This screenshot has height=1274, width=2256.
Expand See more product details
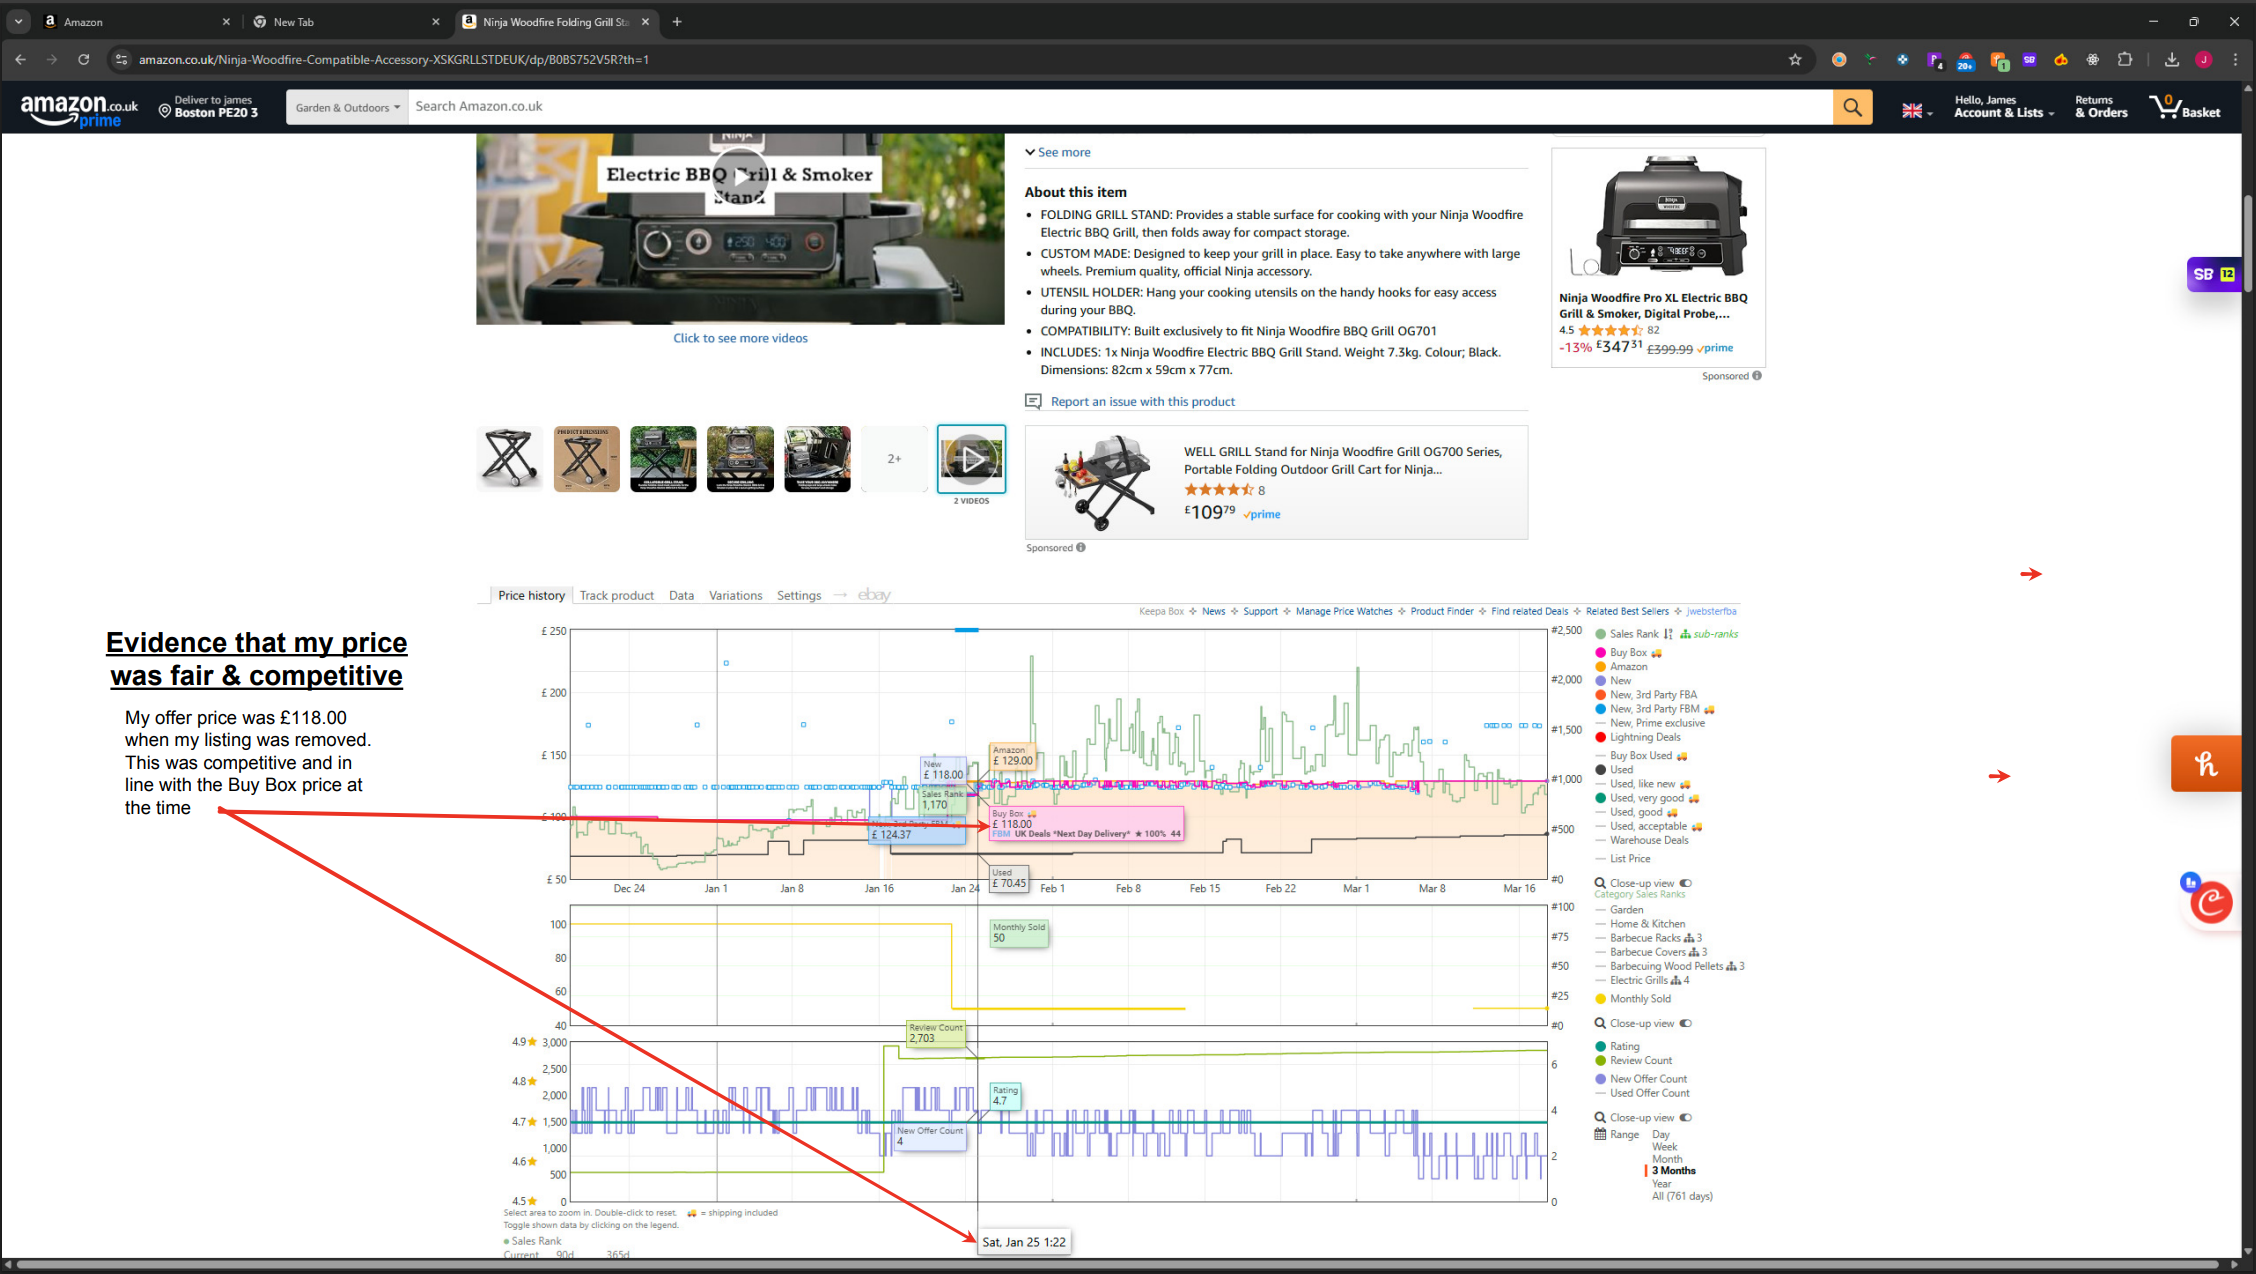click(x=1057, y=153)
